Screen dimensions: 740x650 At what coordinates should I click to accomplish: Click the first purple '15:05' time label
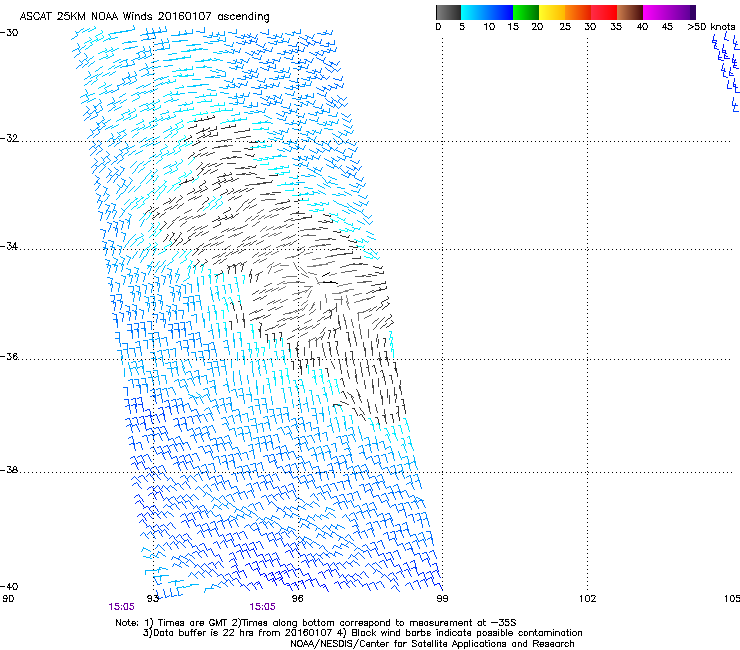(121, 607)
